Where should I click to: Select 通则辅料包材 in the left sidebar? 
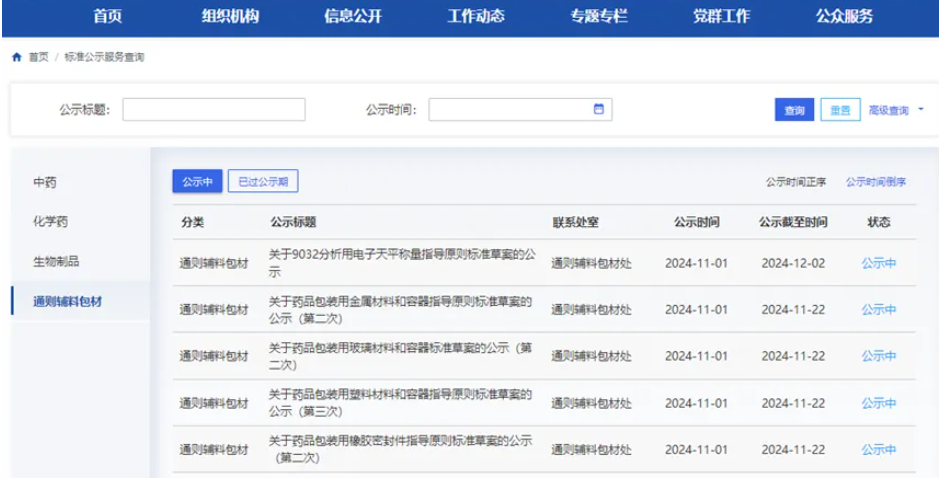(x=67, y=301)
